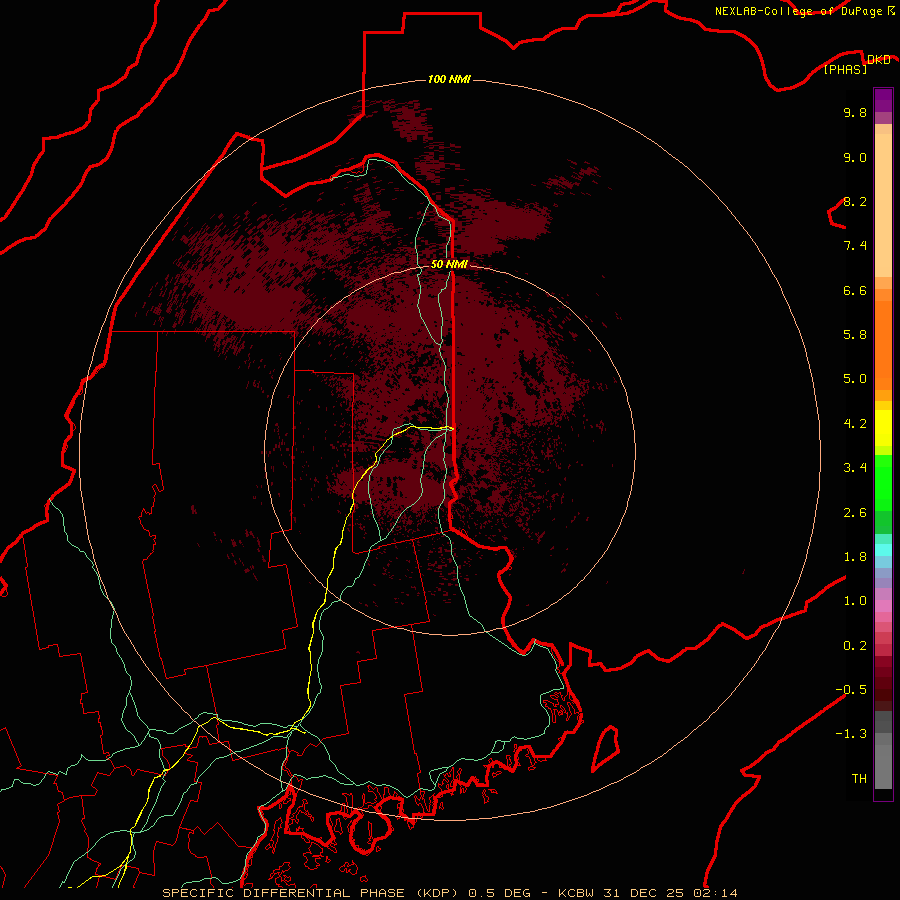Click the 3.4 color scale value
900x900 pixels.
point(855,468)
